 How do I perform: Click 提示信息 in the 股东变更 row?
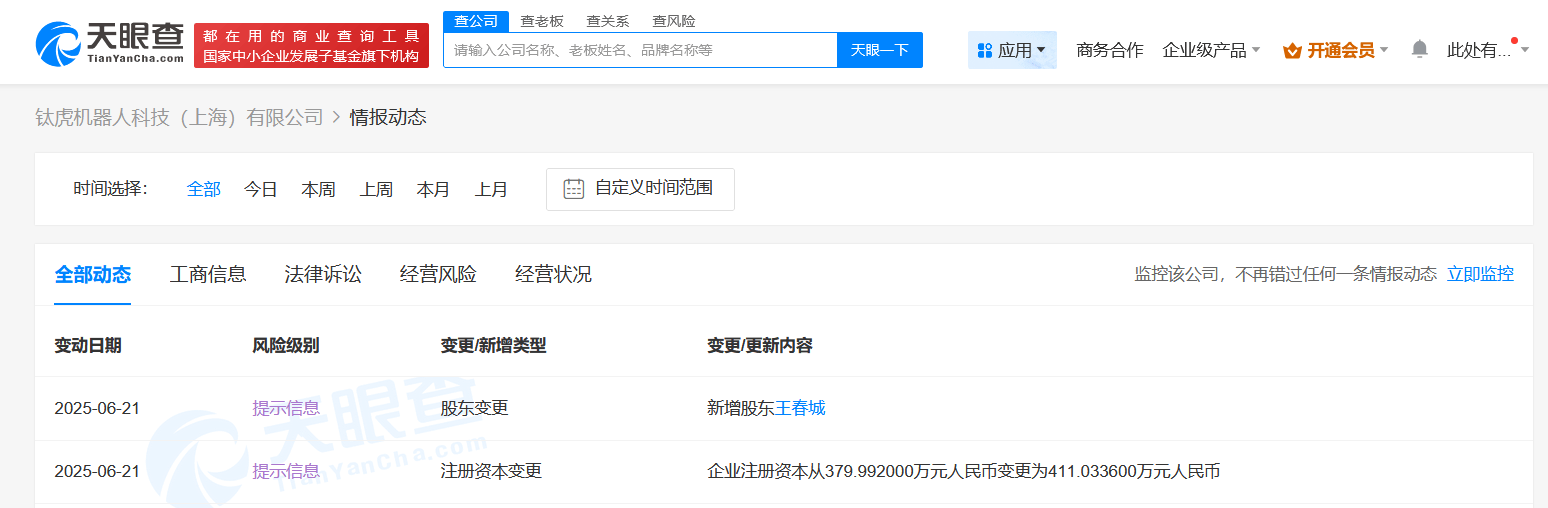pos(286,408)
